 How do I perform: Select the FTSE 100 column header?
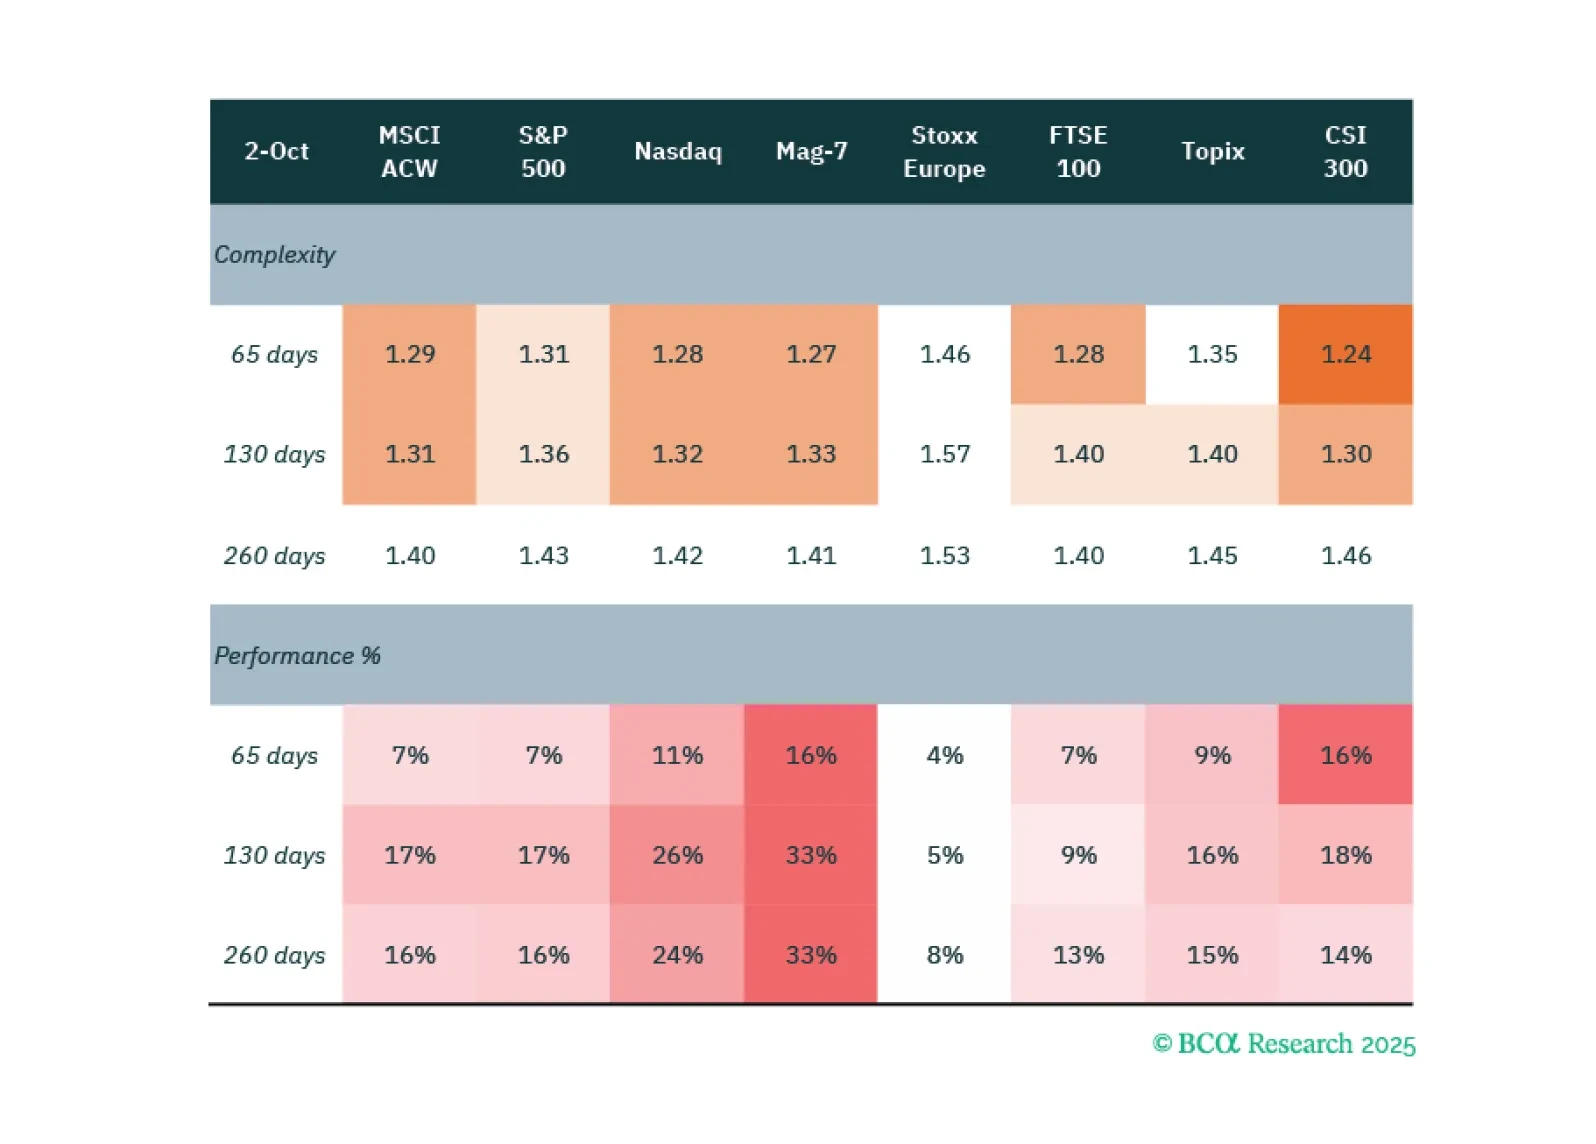coord(1078,152)
